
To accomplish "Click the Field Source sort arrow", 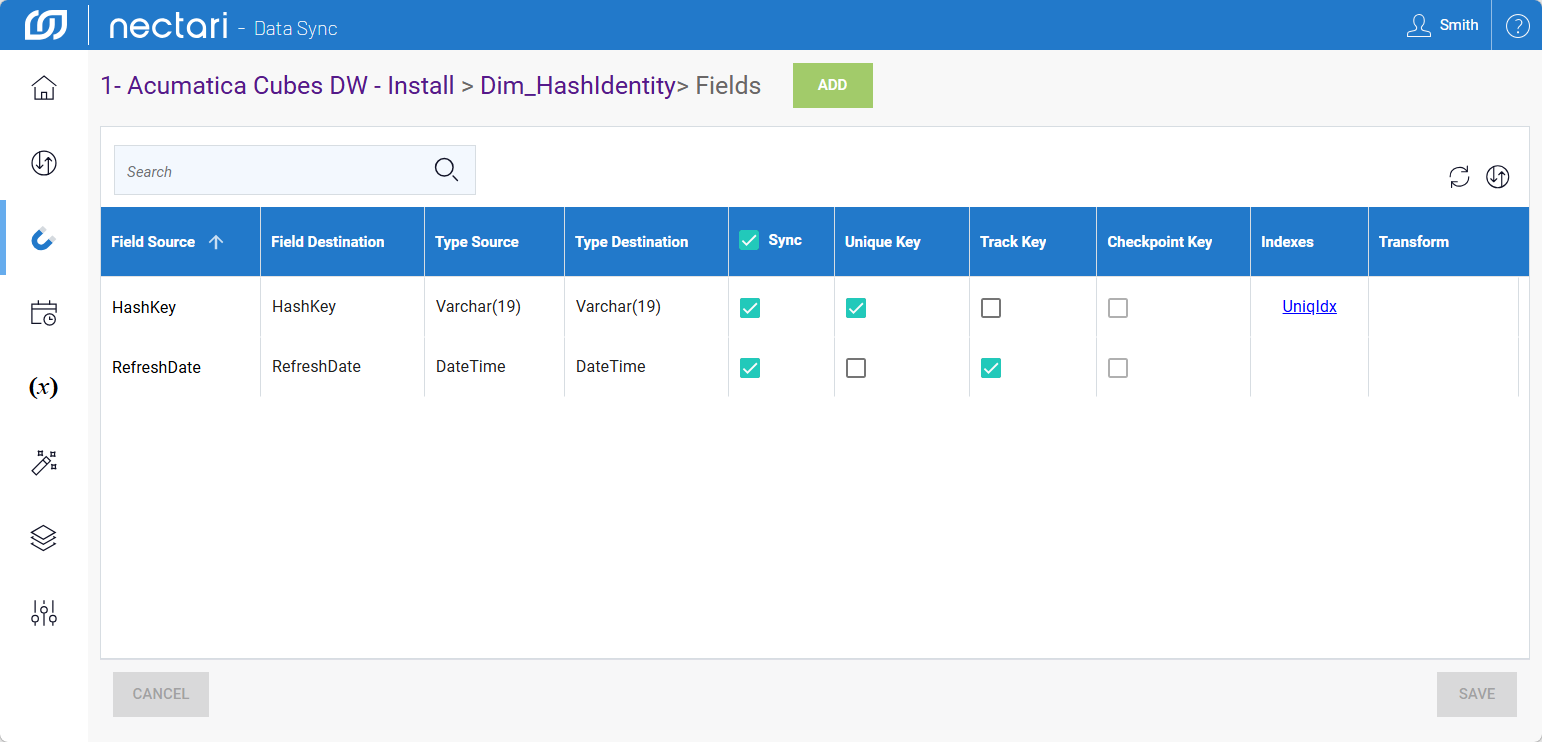I will (x=216, y=242).
